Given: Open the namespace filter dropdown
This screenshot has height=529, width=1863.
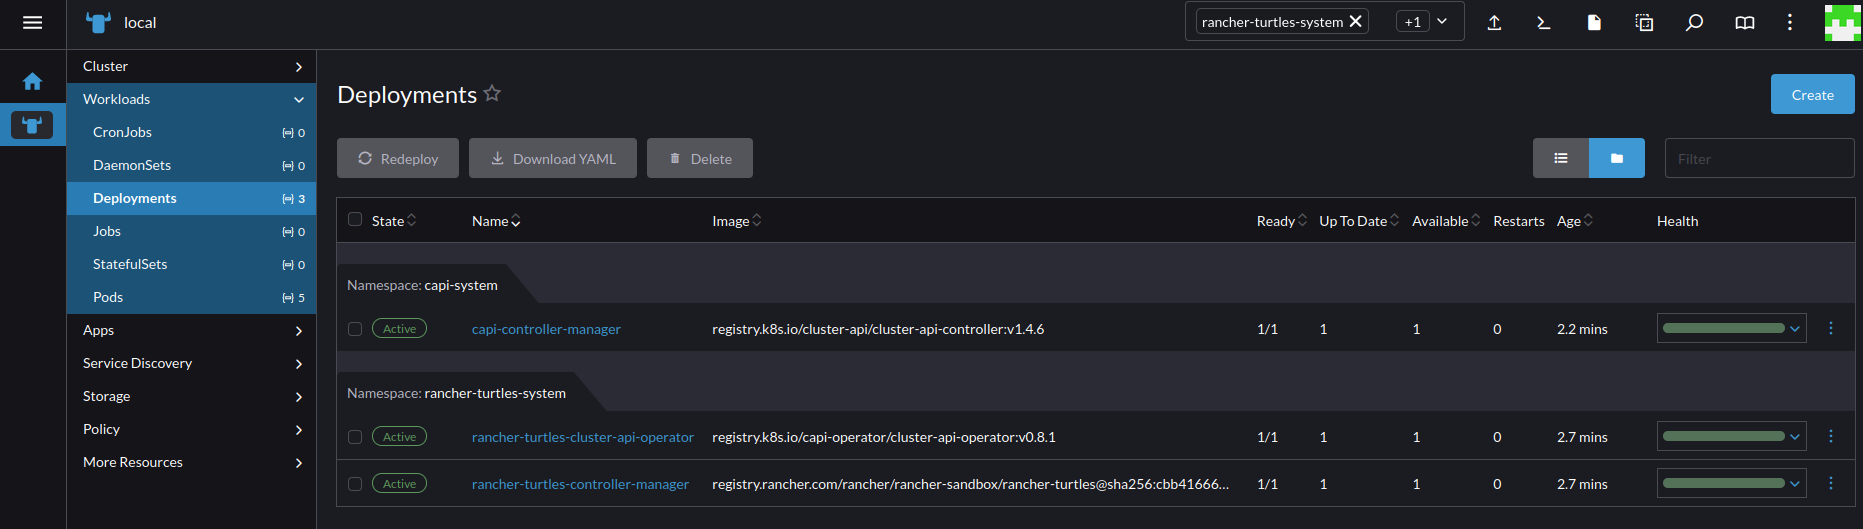Looking at the screenshot, I should coord(1442,22).
